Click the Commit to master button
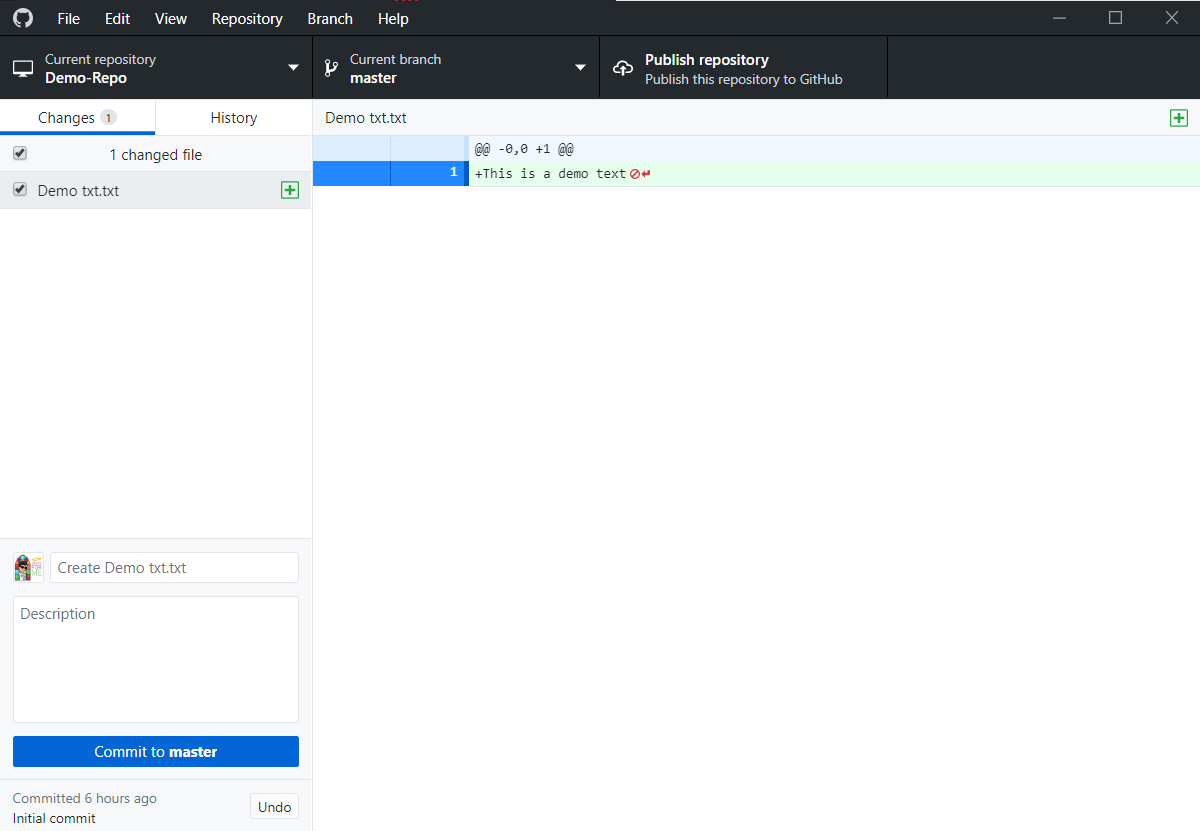 pos(155,751)
